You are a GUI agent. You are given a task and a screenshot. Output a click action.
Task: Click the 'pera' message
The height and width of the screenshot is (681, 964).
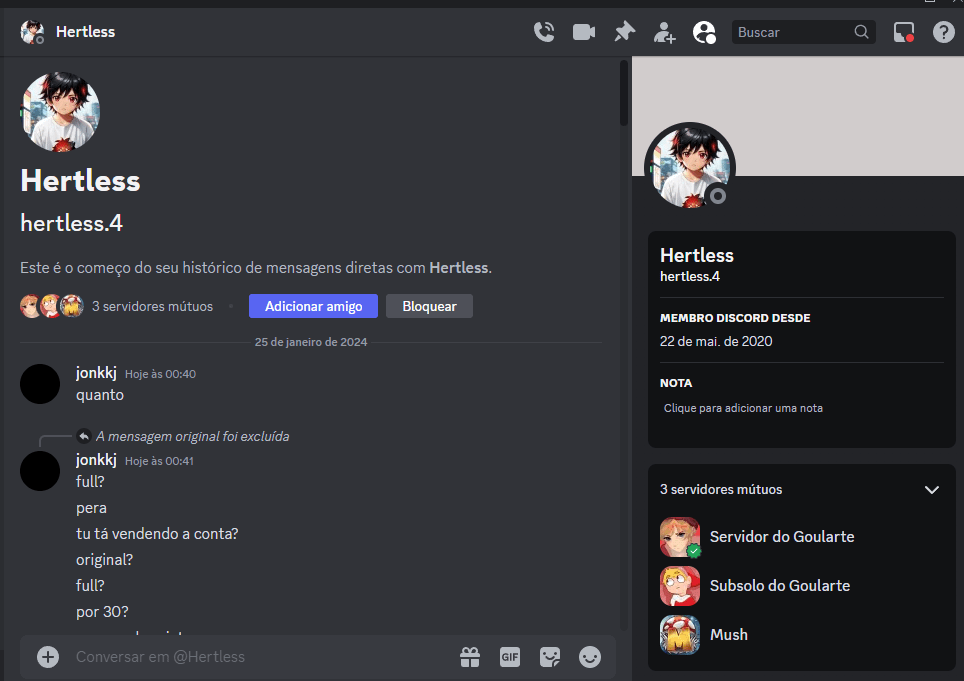pyautogui.click(x=91, y=508)
